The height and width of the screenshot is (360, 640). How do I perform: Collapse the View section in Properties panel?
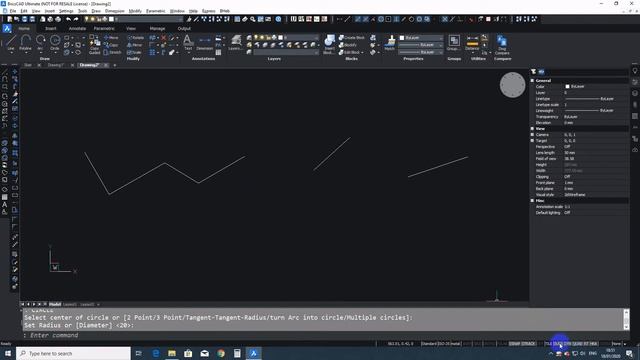(532, 129)
